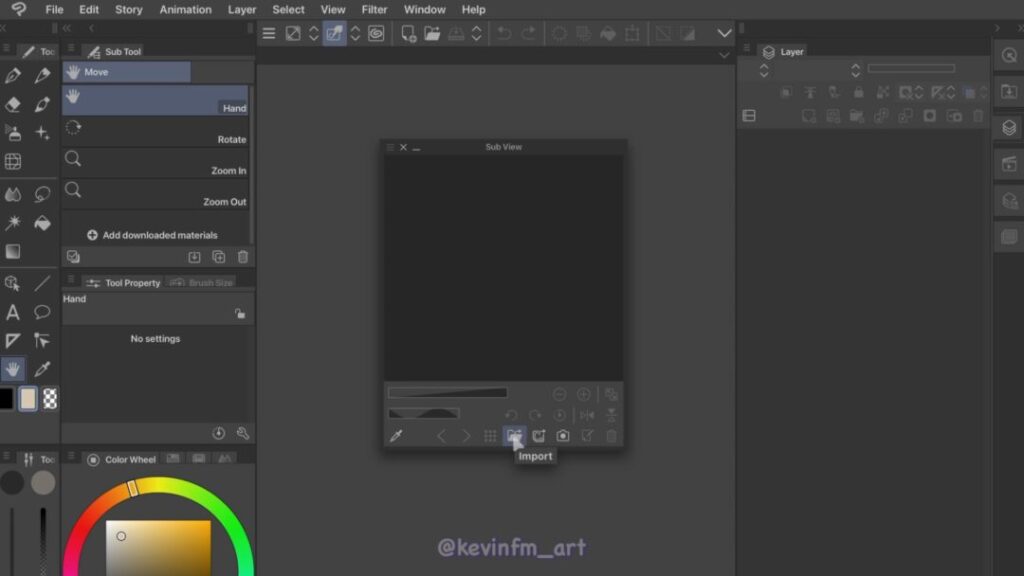This screenshot has width=1024, height=576.
Task: Activate the eyedropper in Sub View
Action: tap(396, 436)
